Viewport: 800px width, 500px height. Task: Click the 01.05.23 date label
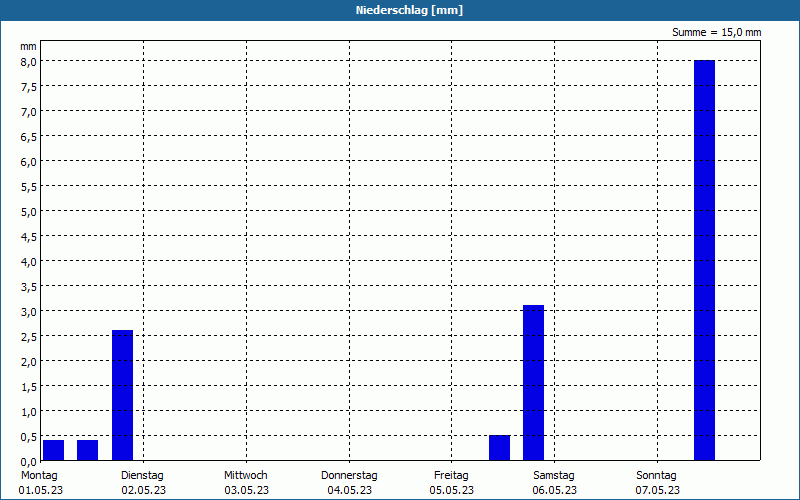pyautogui.click(x=41, y=490)
